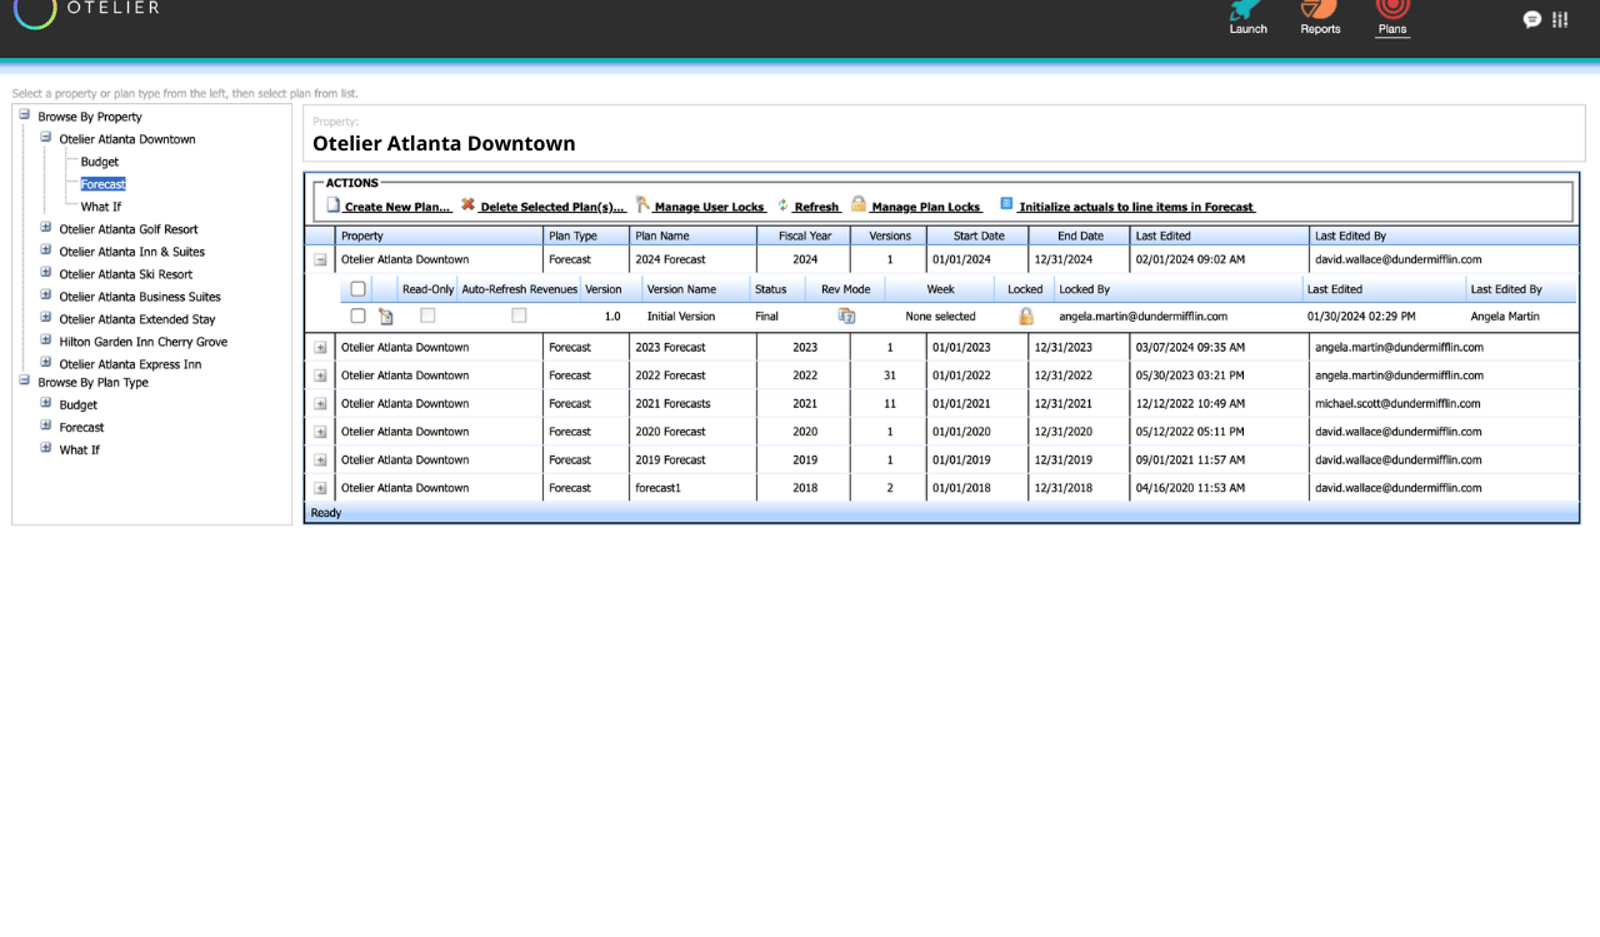Click the Create New Plan link
Image resolution: width=1600 pixels, height=937 pixels.
coord(397,207)
